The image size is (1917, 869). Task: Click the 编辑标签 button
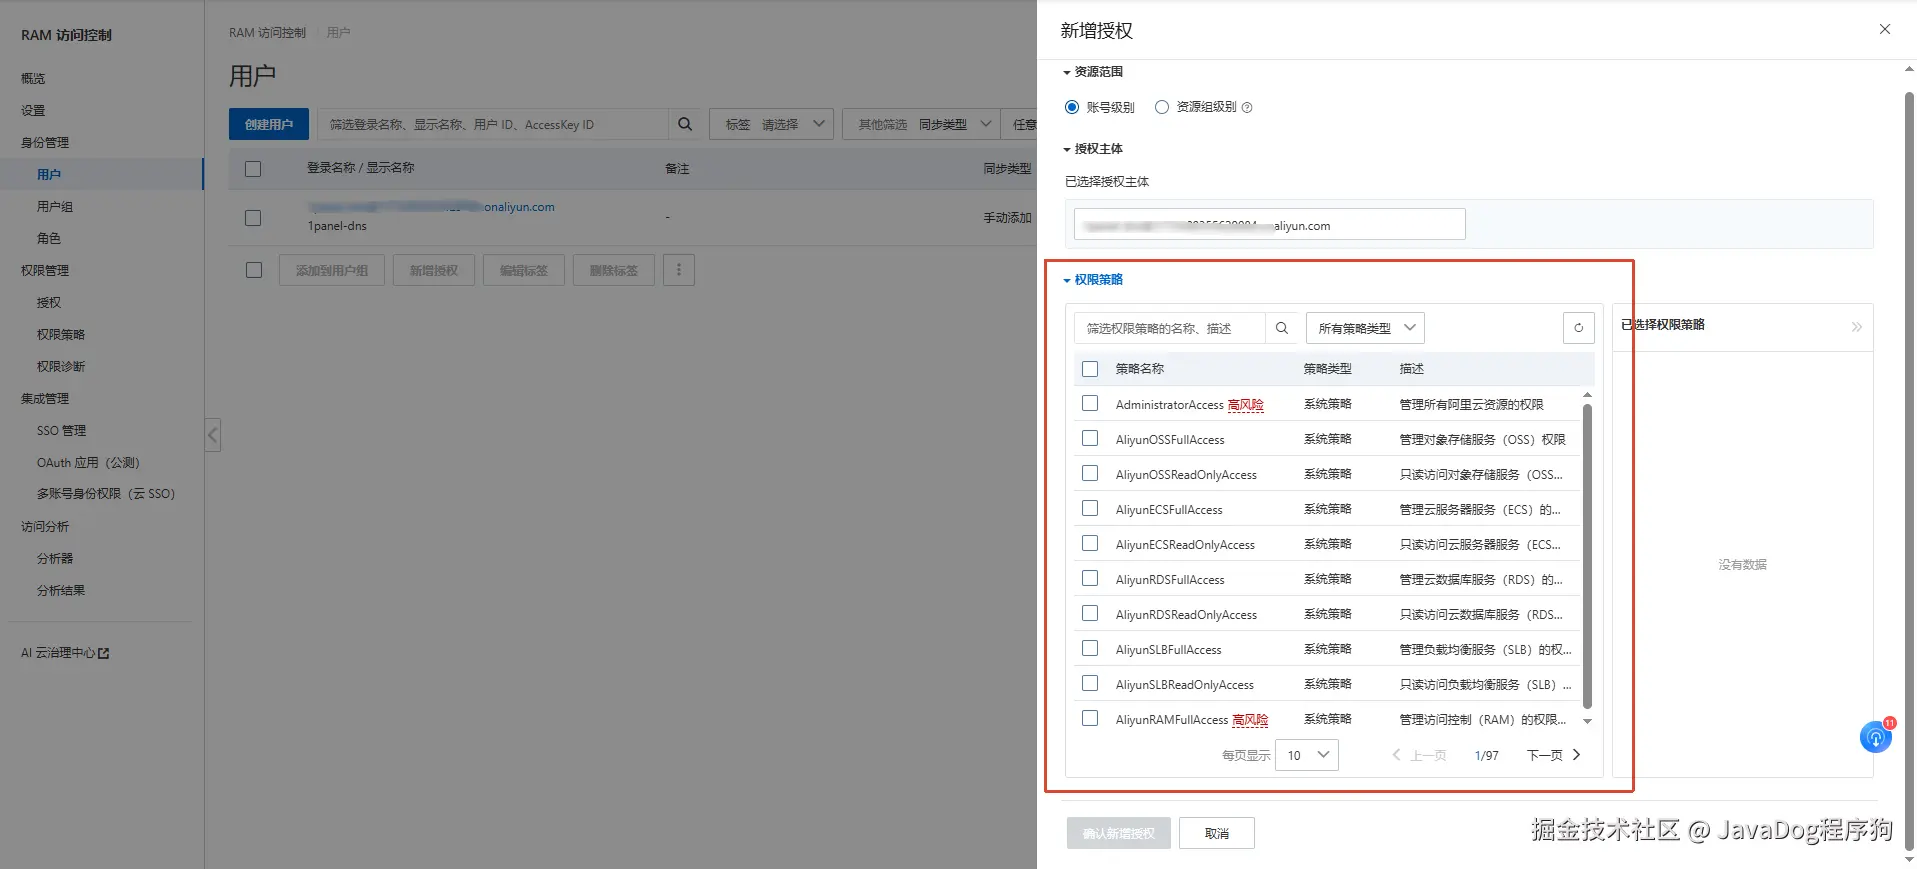click(524, 270)
